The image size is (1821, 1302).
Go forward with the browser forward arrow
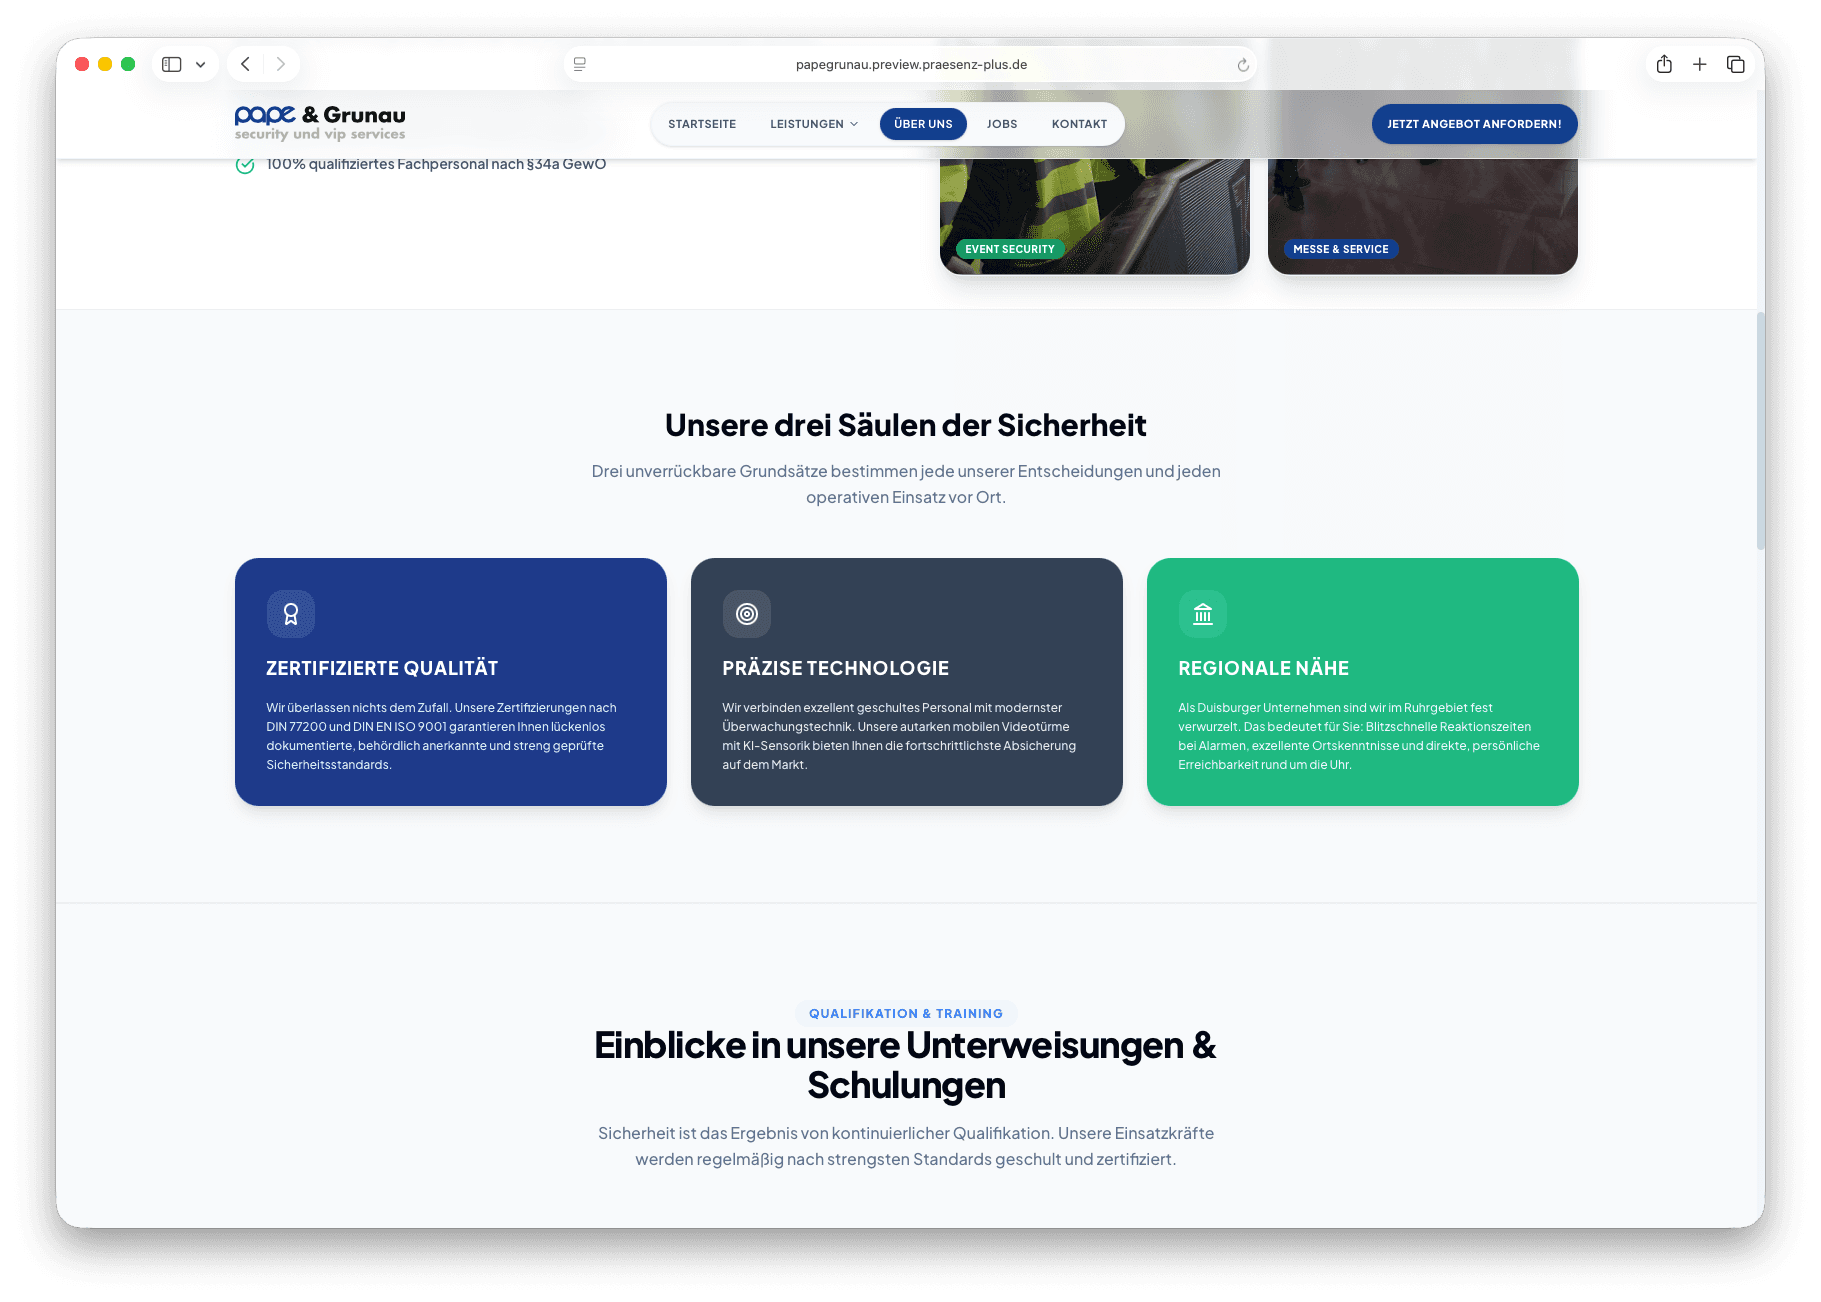[x=281, y=64]
